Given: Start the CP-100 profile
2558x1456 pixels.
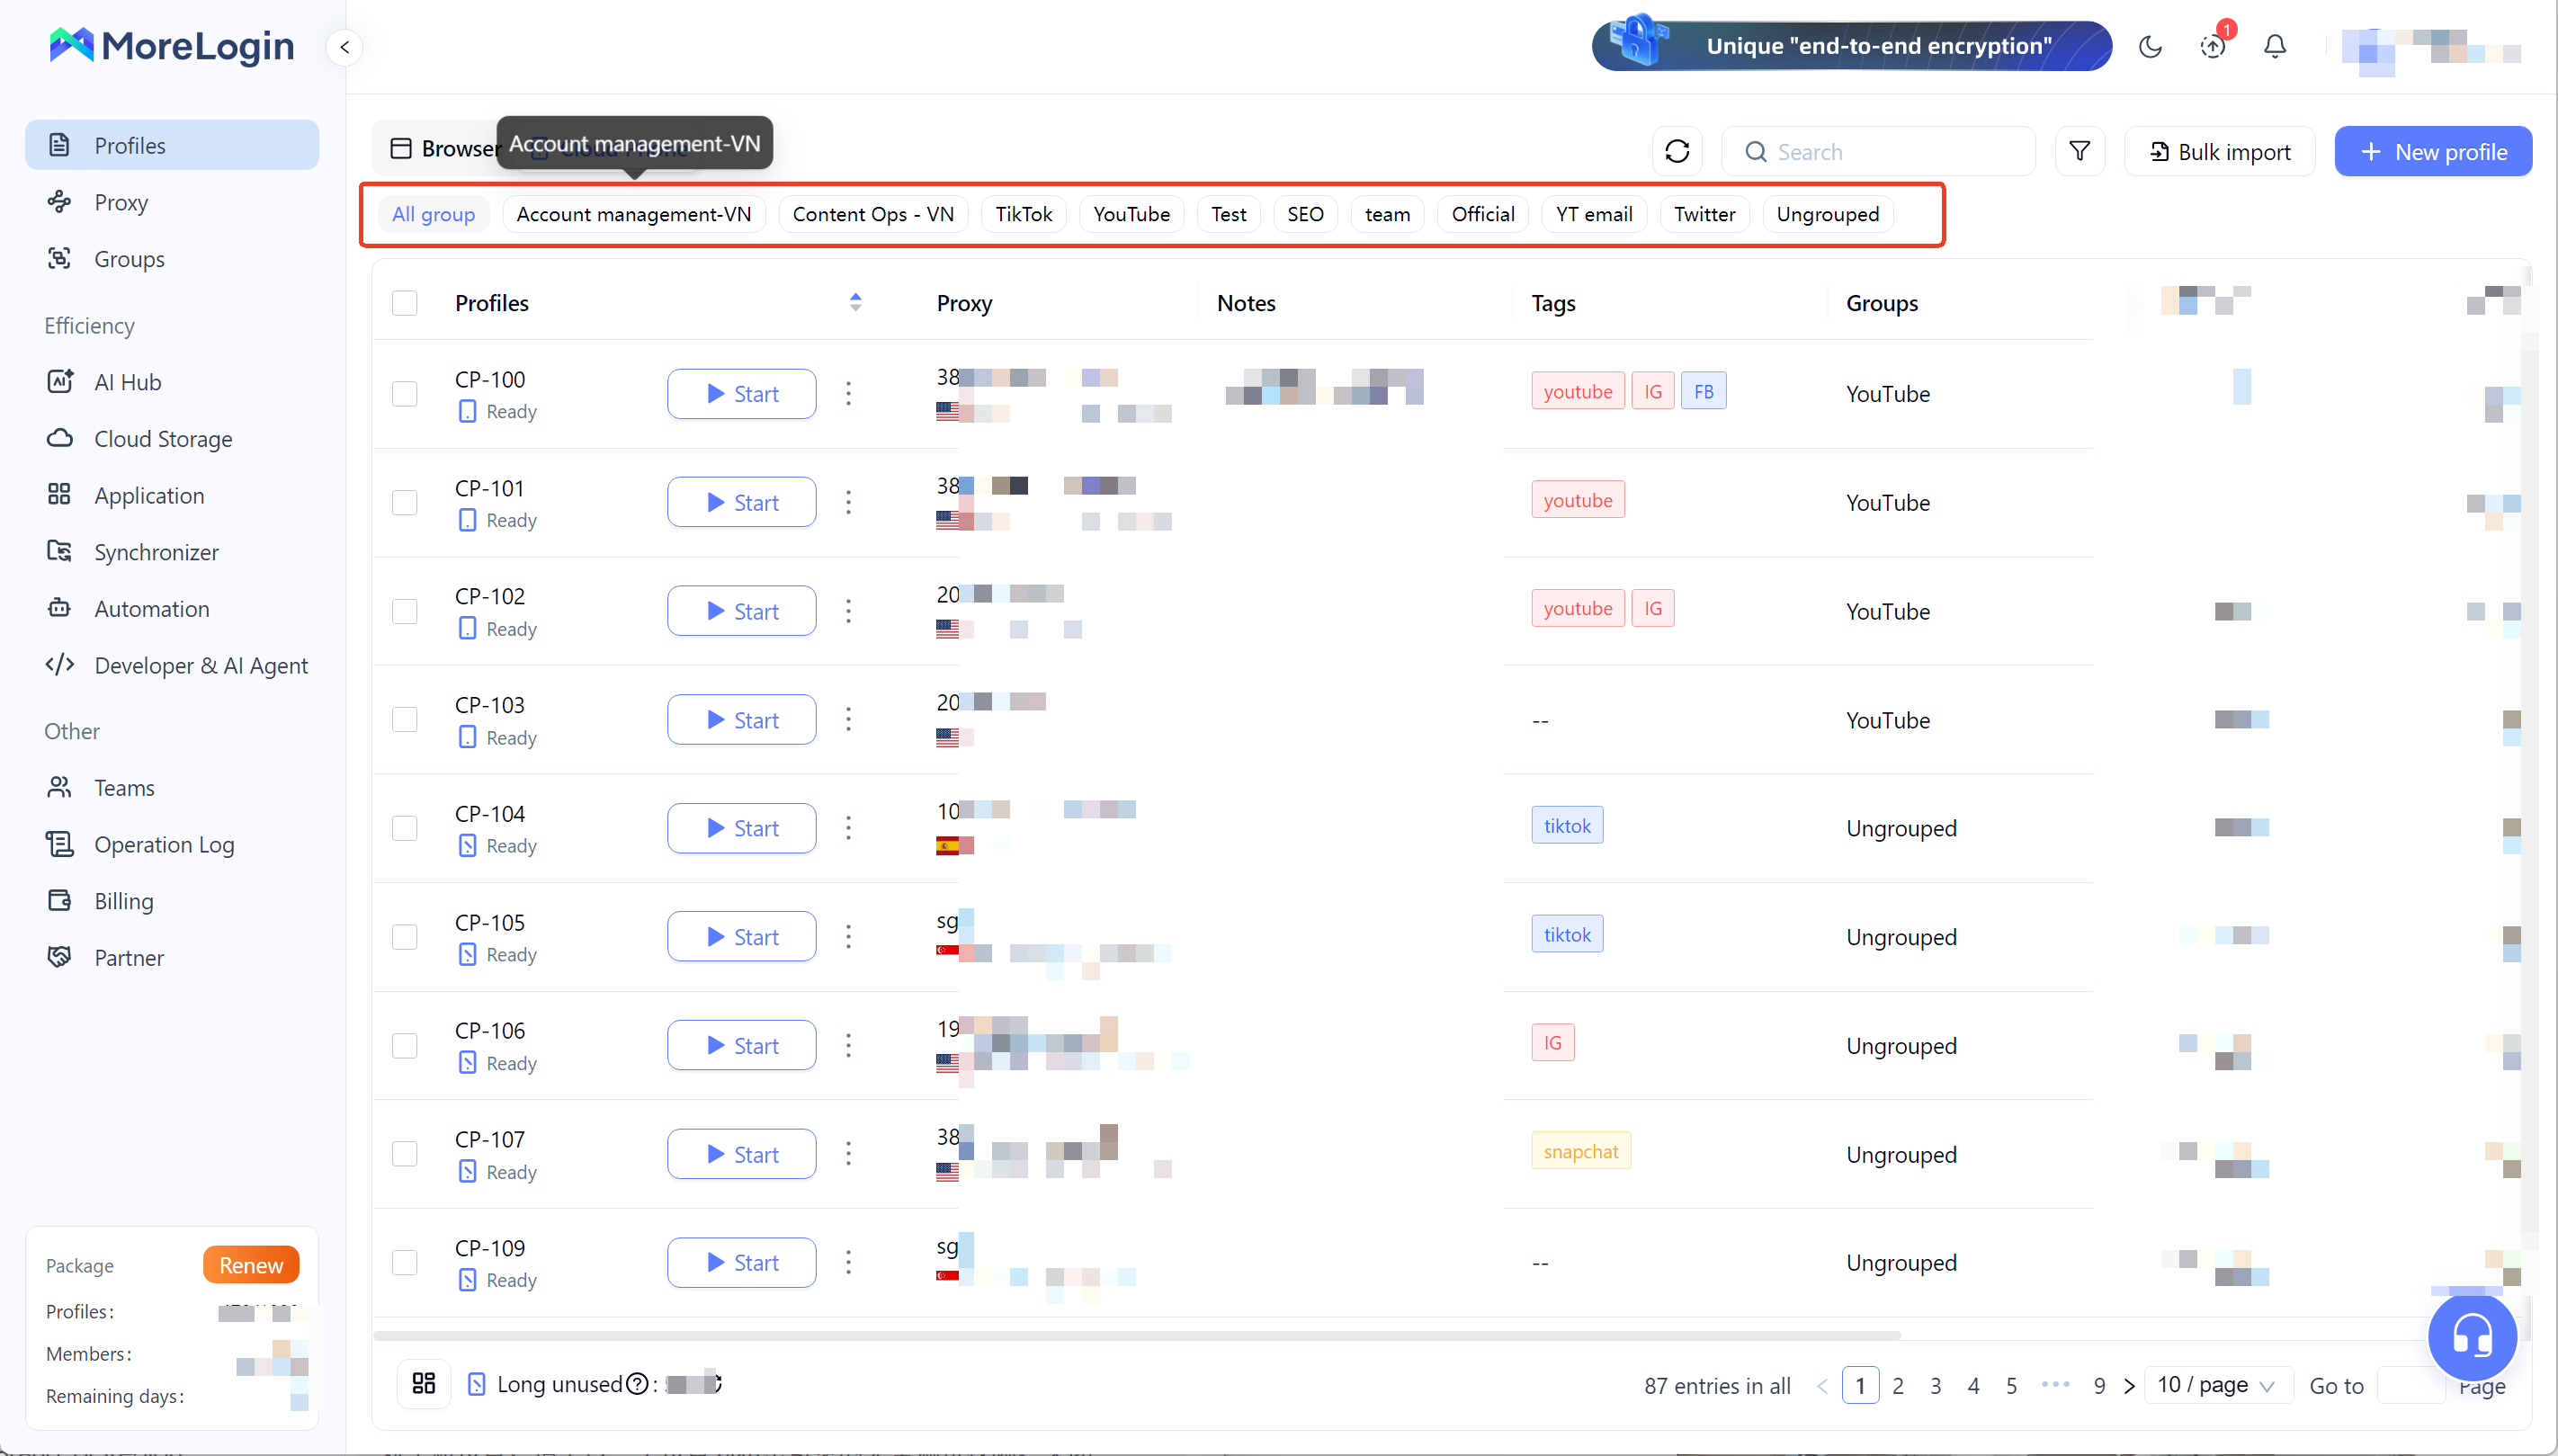Looking at the screenshot, I should 741,394.
